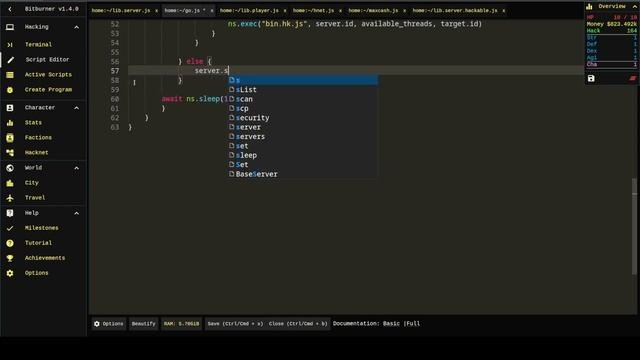Viewport: 640px width, 360px height.
Task: Switch to home:~/maxcash.js tab
Action: click(373, 11)
